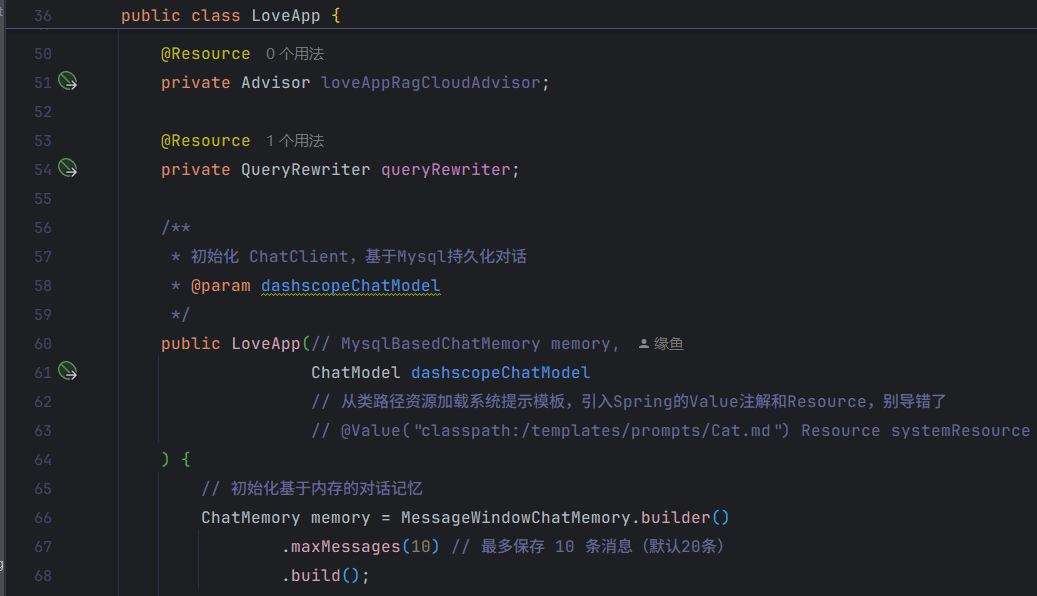Click the LoveApp constructor name on line 60
This screenshot has width=1037, height=596.
(265, 344)
